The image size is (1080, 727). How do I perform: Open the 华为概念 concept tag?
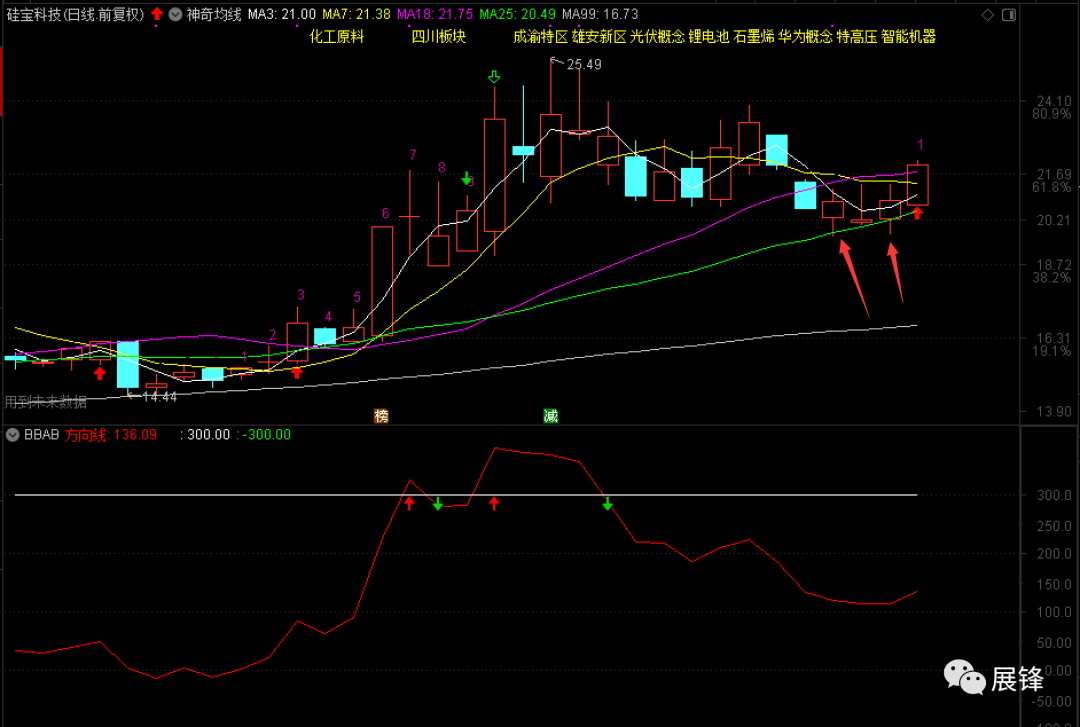click(x=806, y=37)
